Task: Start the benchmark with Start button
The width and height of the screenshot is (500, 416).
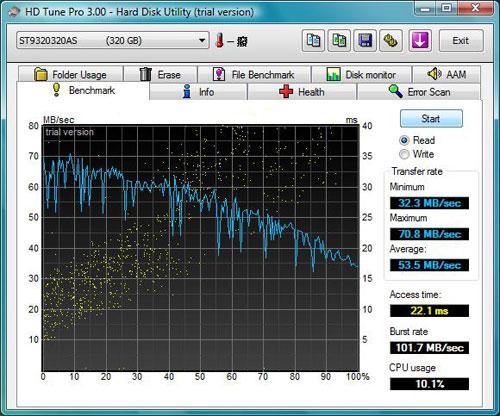Action: tap(431, 119)
